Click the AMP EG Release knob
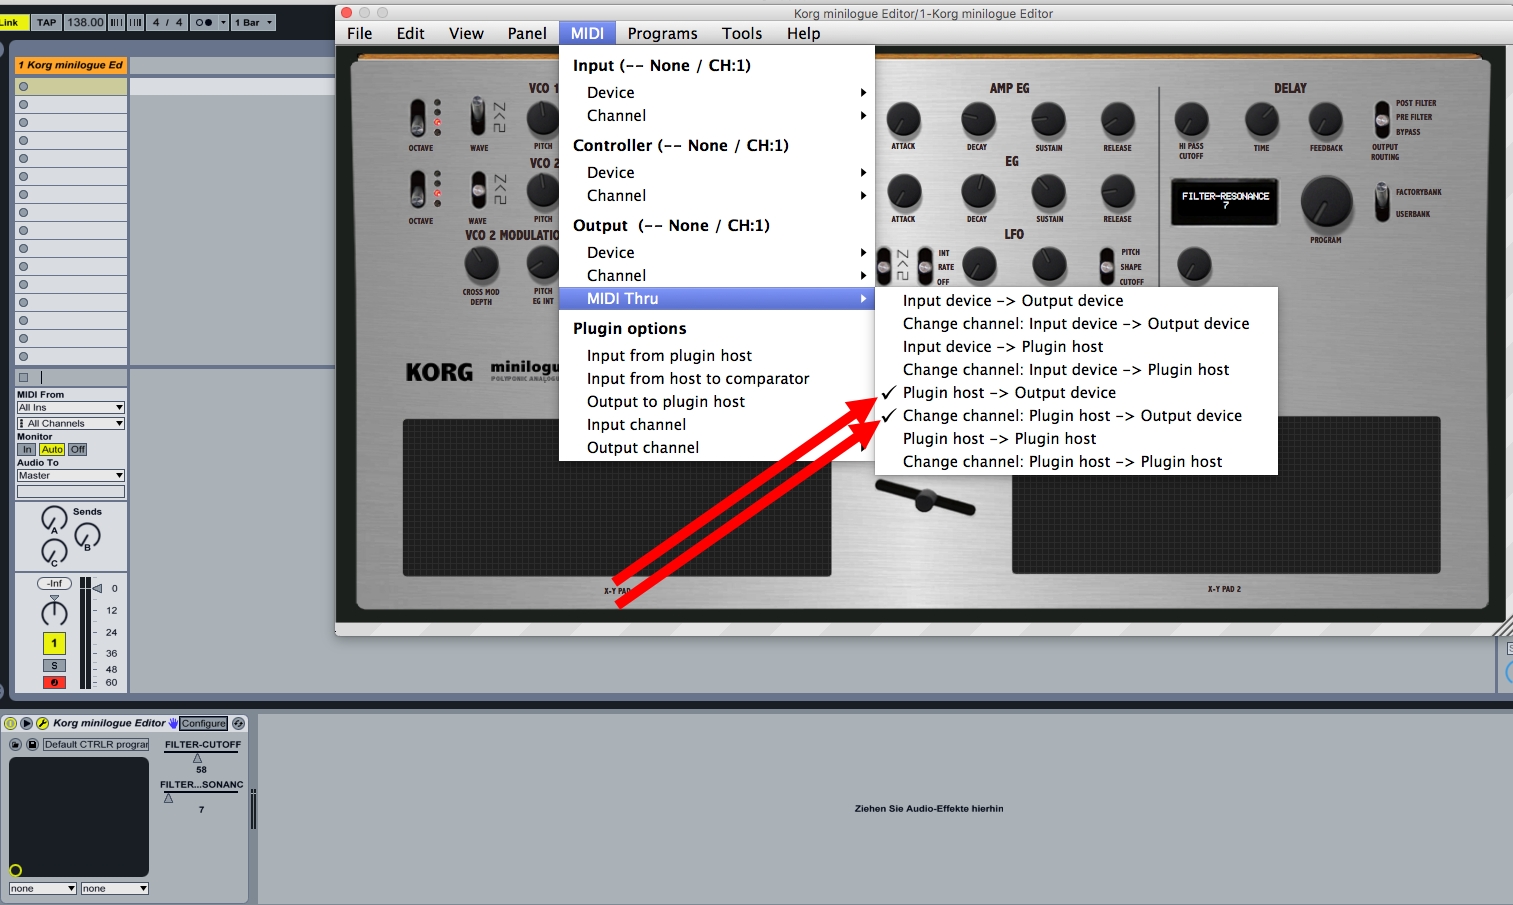 point(1117,120)
